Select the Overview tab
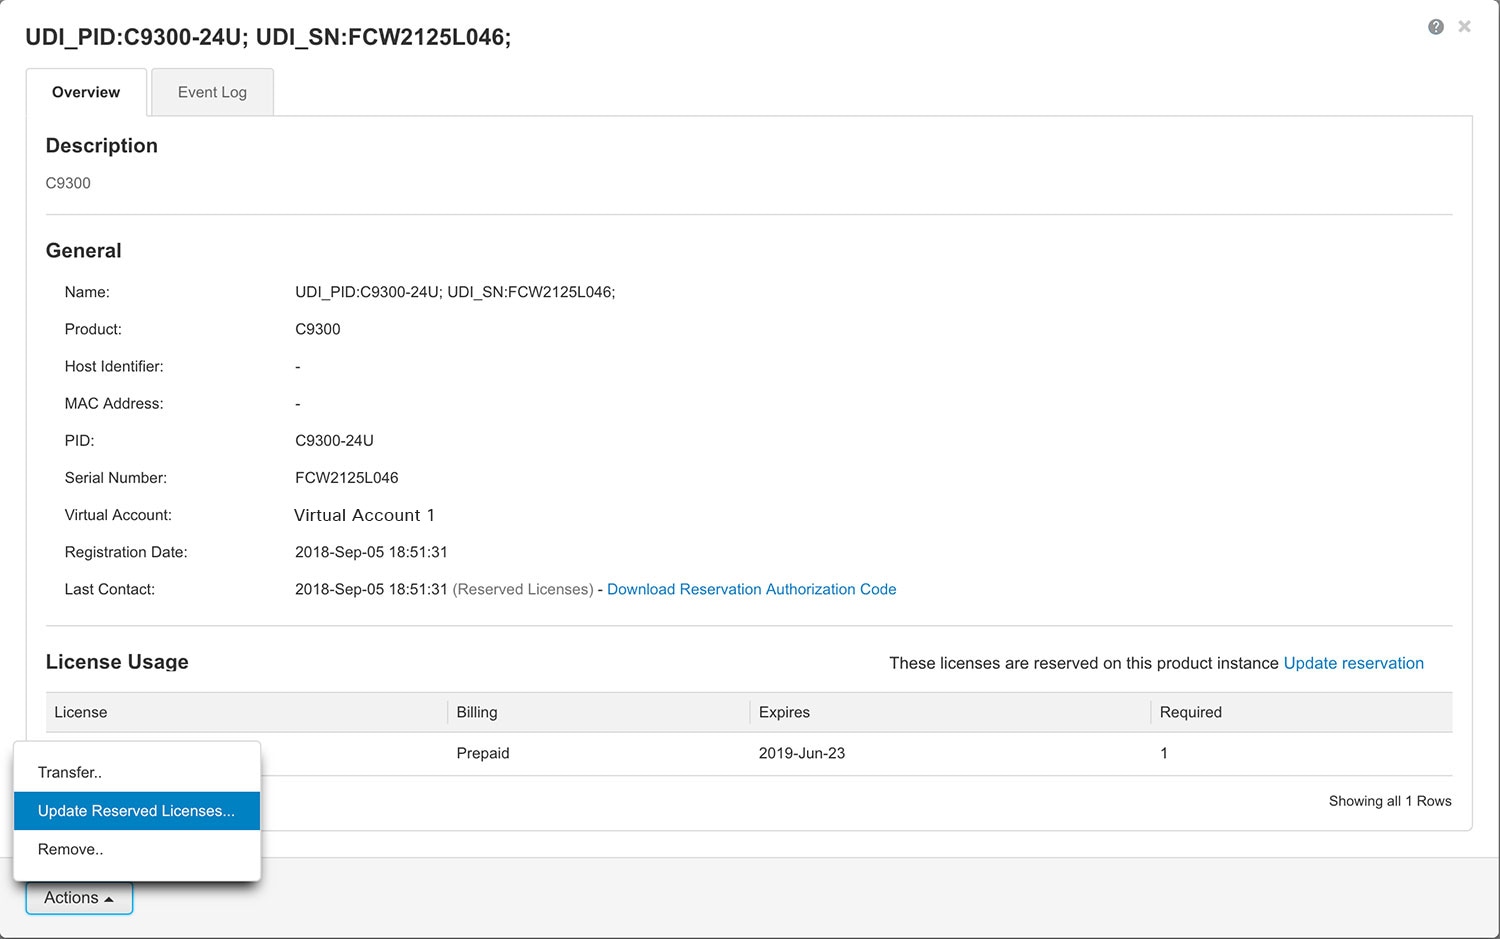The height and width of the screenshot is (939, 1500). coord(86,92)
